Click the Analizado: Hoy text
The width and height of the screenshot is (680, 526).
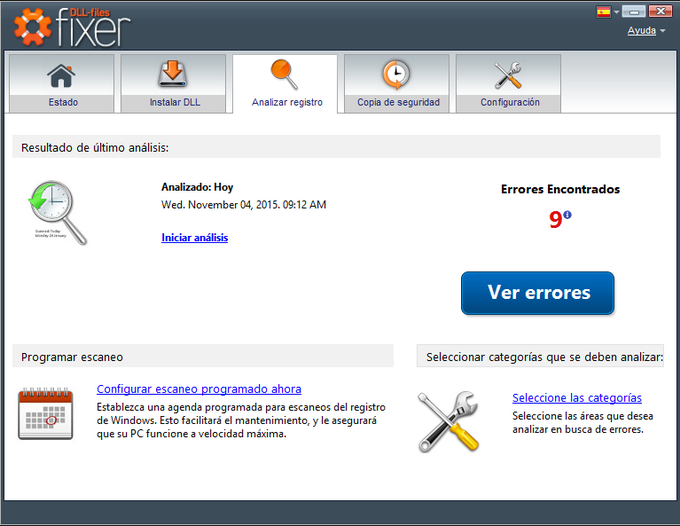pyautogui.click(x=197, y=187)
